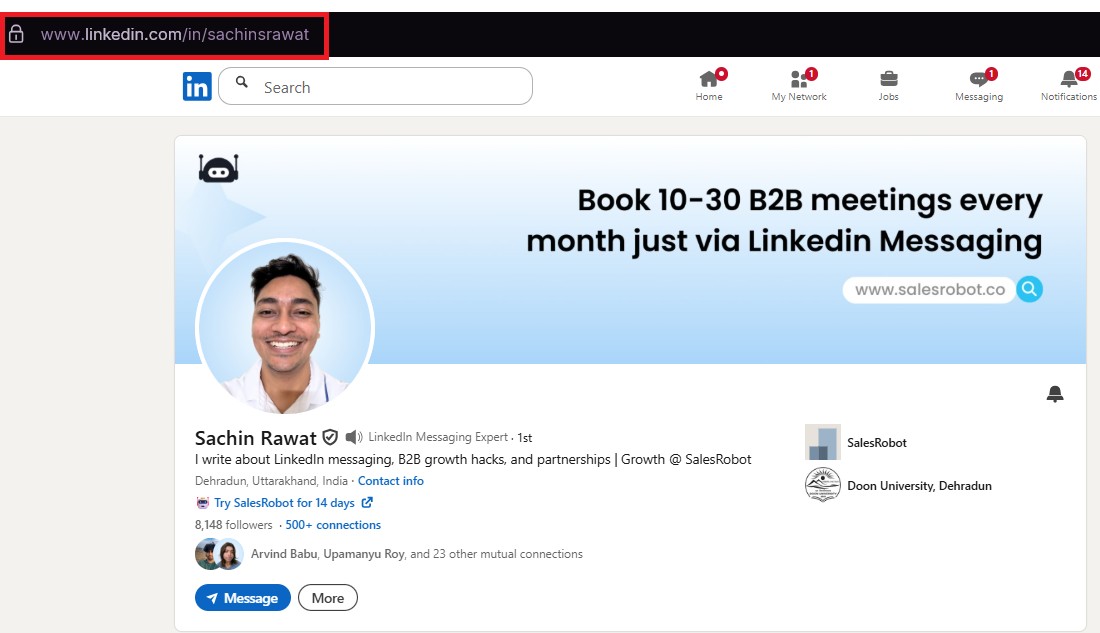Open the My Network page
1100x633 pixels.
(799, 85)
